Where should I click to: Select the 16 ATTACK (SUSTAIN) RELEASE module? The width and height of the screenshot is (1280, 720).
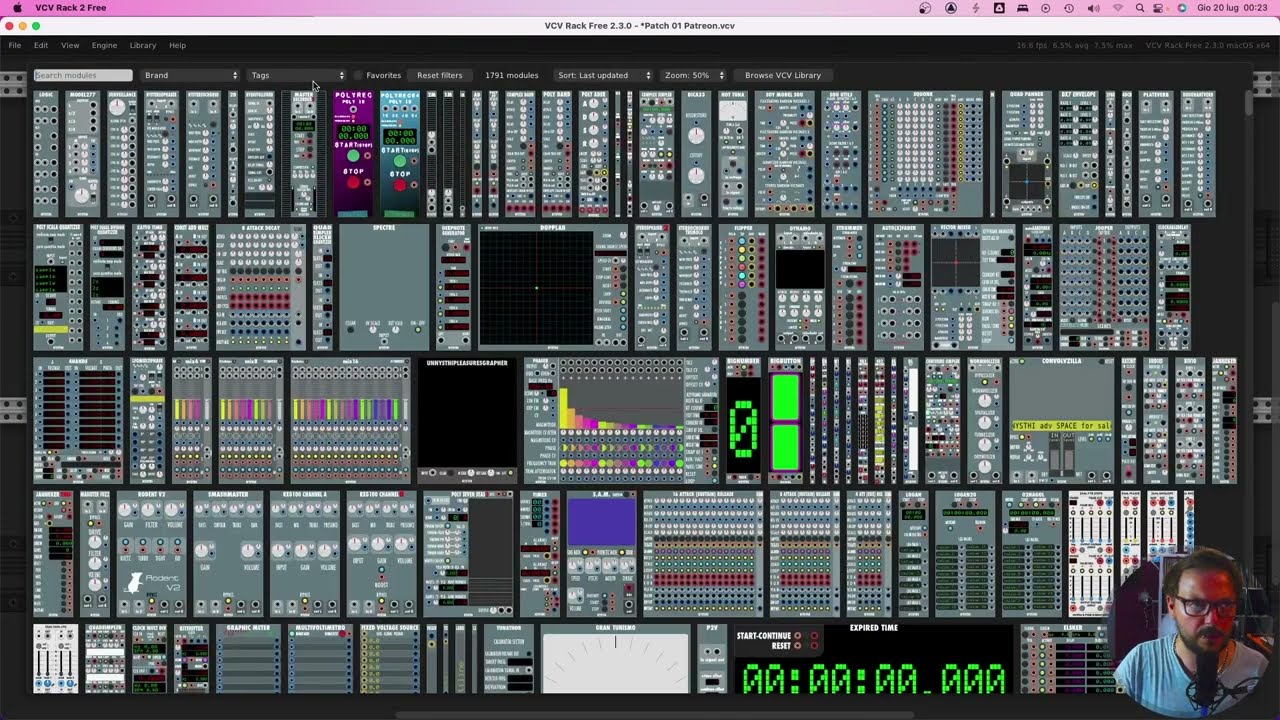coord(703,553)
